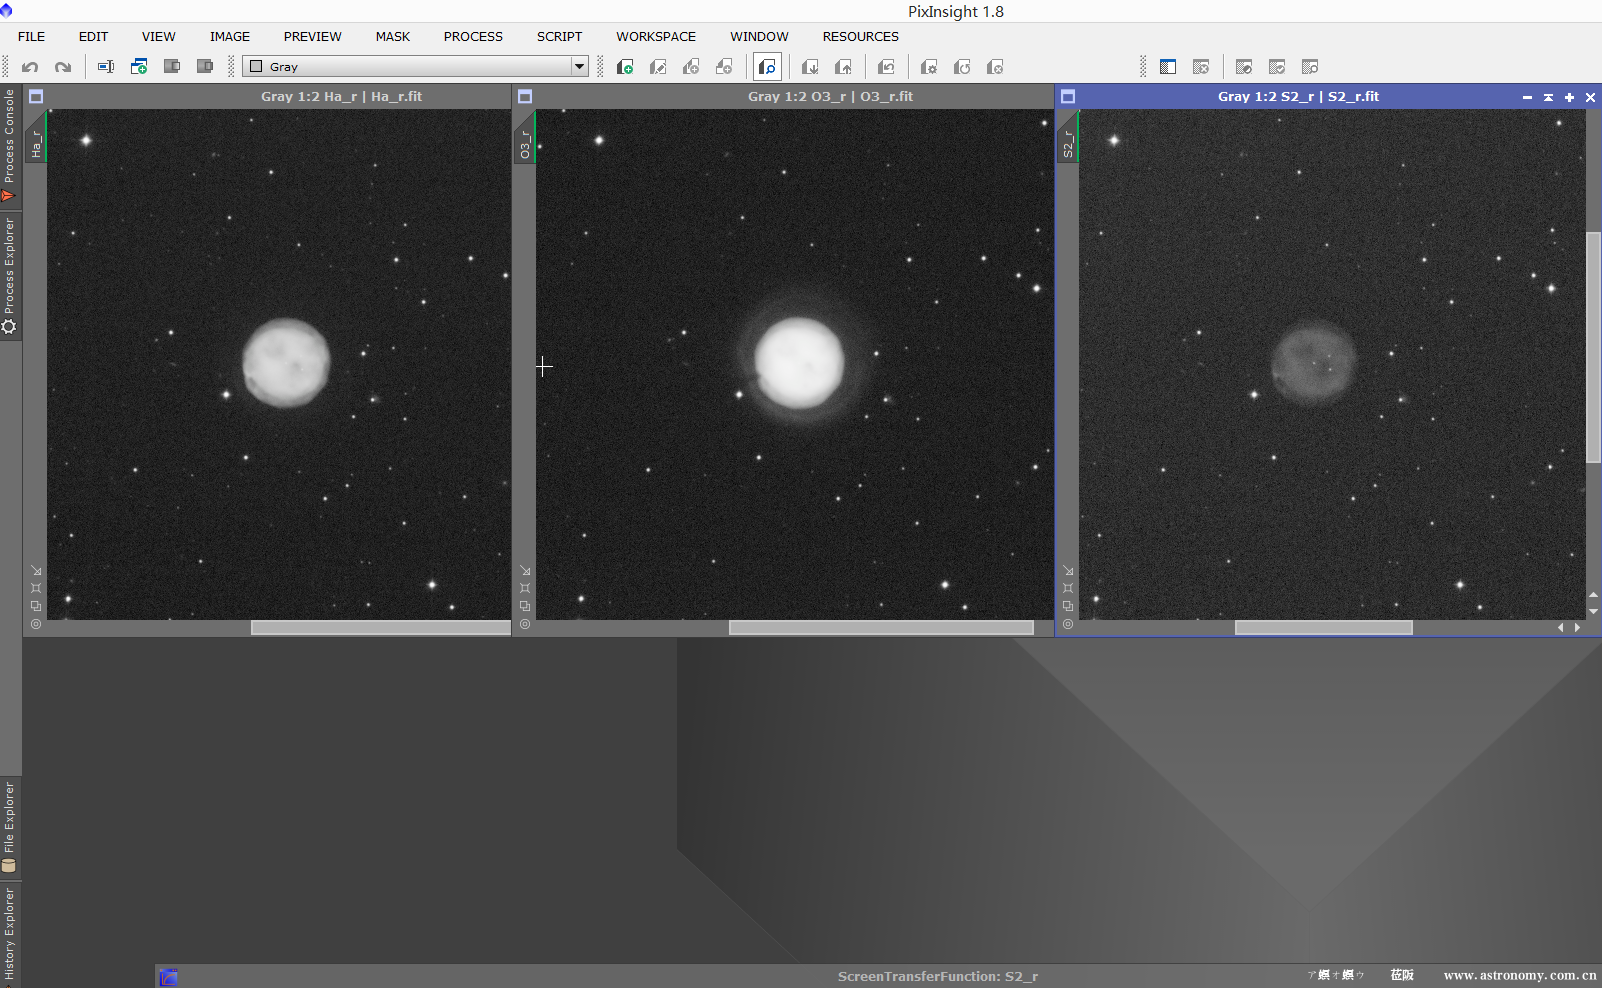
Task: Activate the O3_r.fit window title bar
Action: pyautogui.click(x=830, y=97)
